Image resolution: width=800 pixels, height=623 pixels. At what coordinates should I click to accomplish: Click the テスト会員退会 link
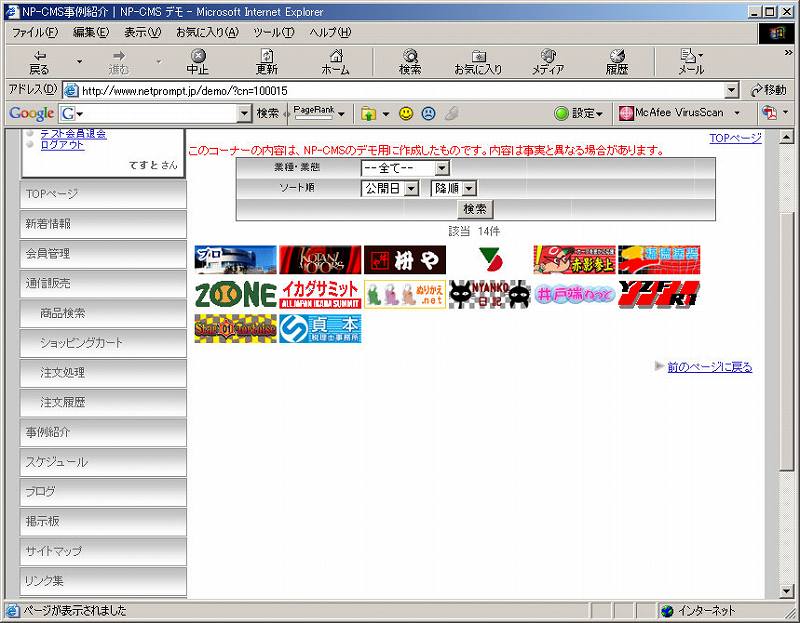click(x=73, y=134)
